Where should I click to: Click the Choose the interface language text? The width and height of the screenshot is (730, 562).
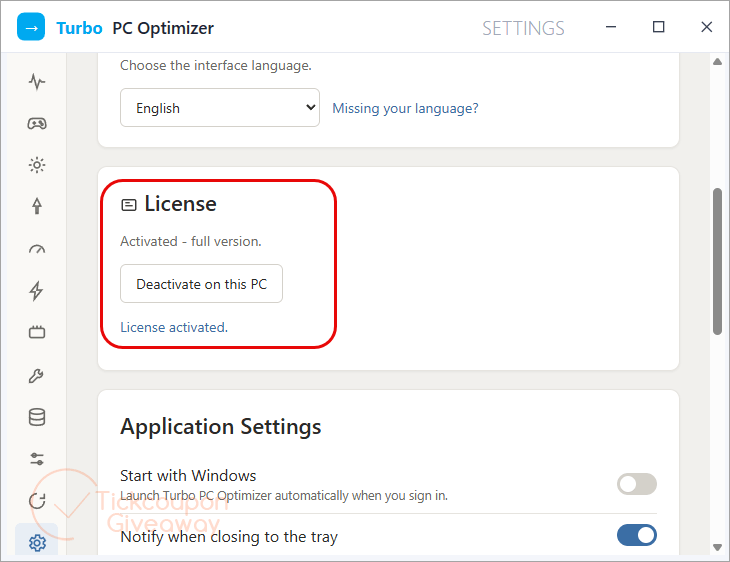coord(216,66)
